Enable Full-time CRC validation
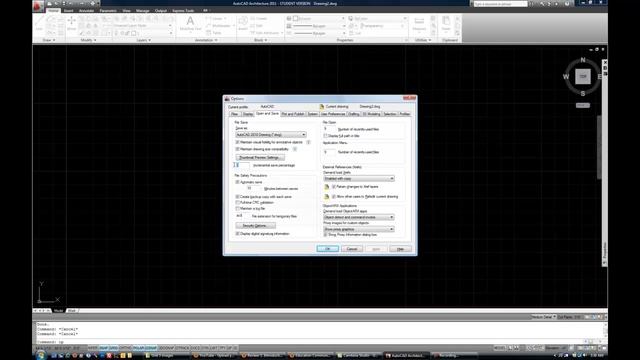 (238, 202)
